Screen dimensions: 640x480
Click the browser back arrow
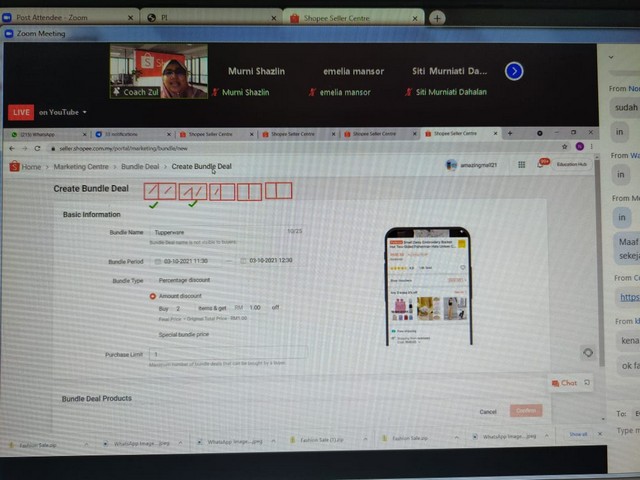point(12,147)
